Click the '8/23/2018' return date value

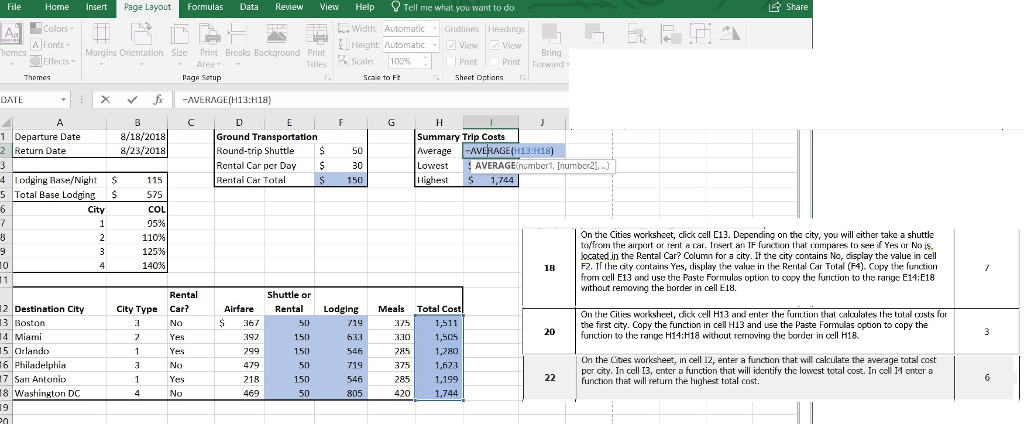(x=137, y=150)
